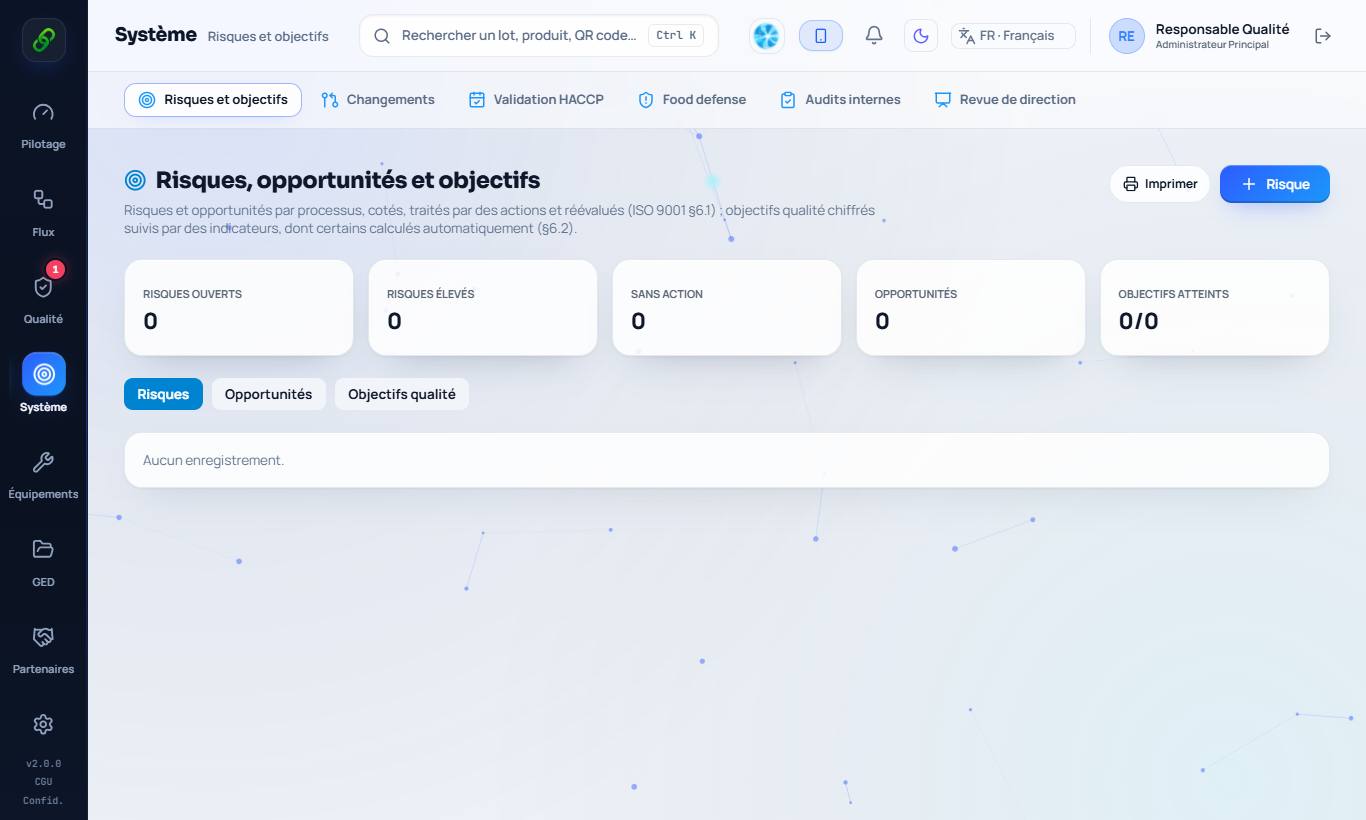
Task: Open the Confid. link in sidebar
Action: (x=43, y=800)
